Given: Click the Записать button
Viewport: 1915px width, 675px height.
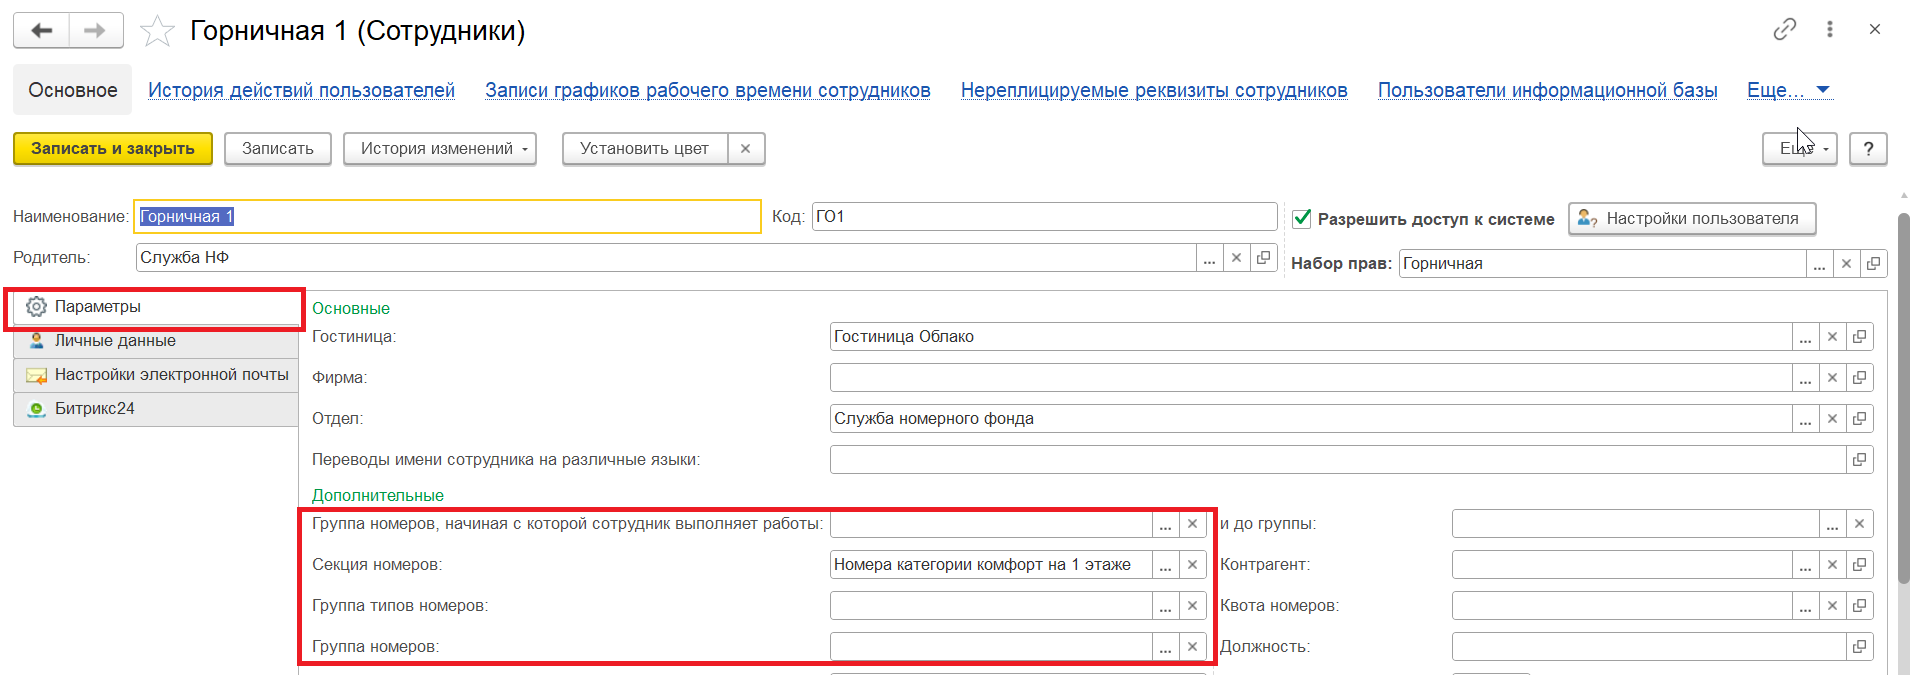Looking at the screenshot, I should [278, 148].
